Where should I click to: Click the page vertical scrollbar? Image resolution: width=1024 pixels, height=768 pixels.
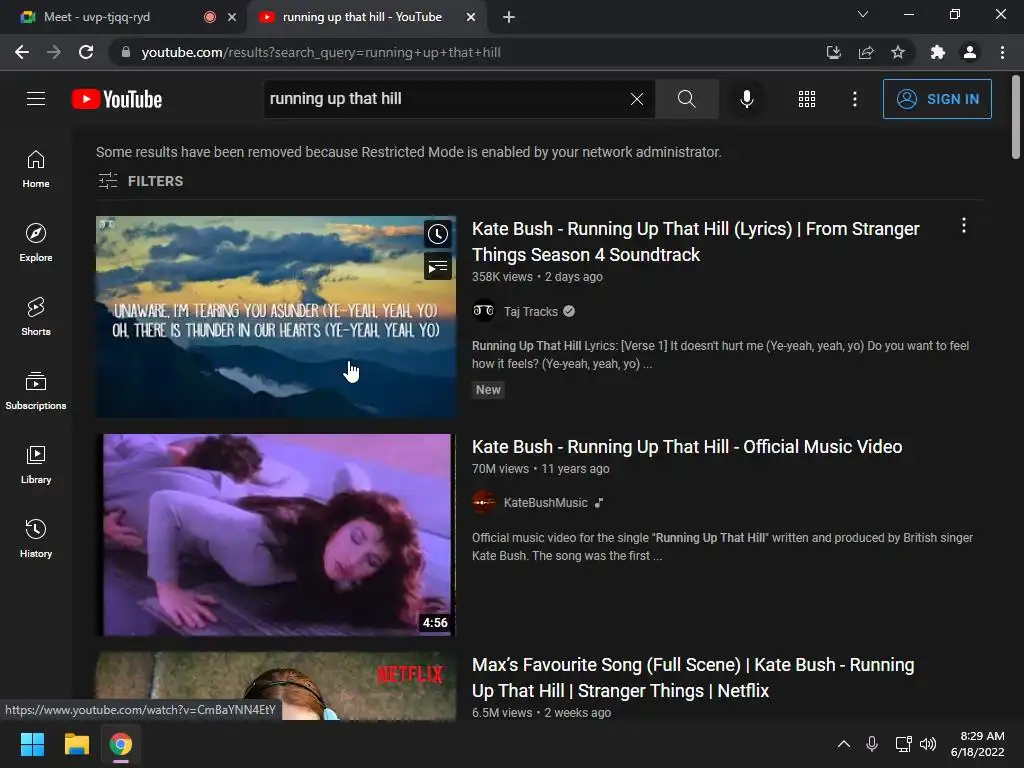1016,118
